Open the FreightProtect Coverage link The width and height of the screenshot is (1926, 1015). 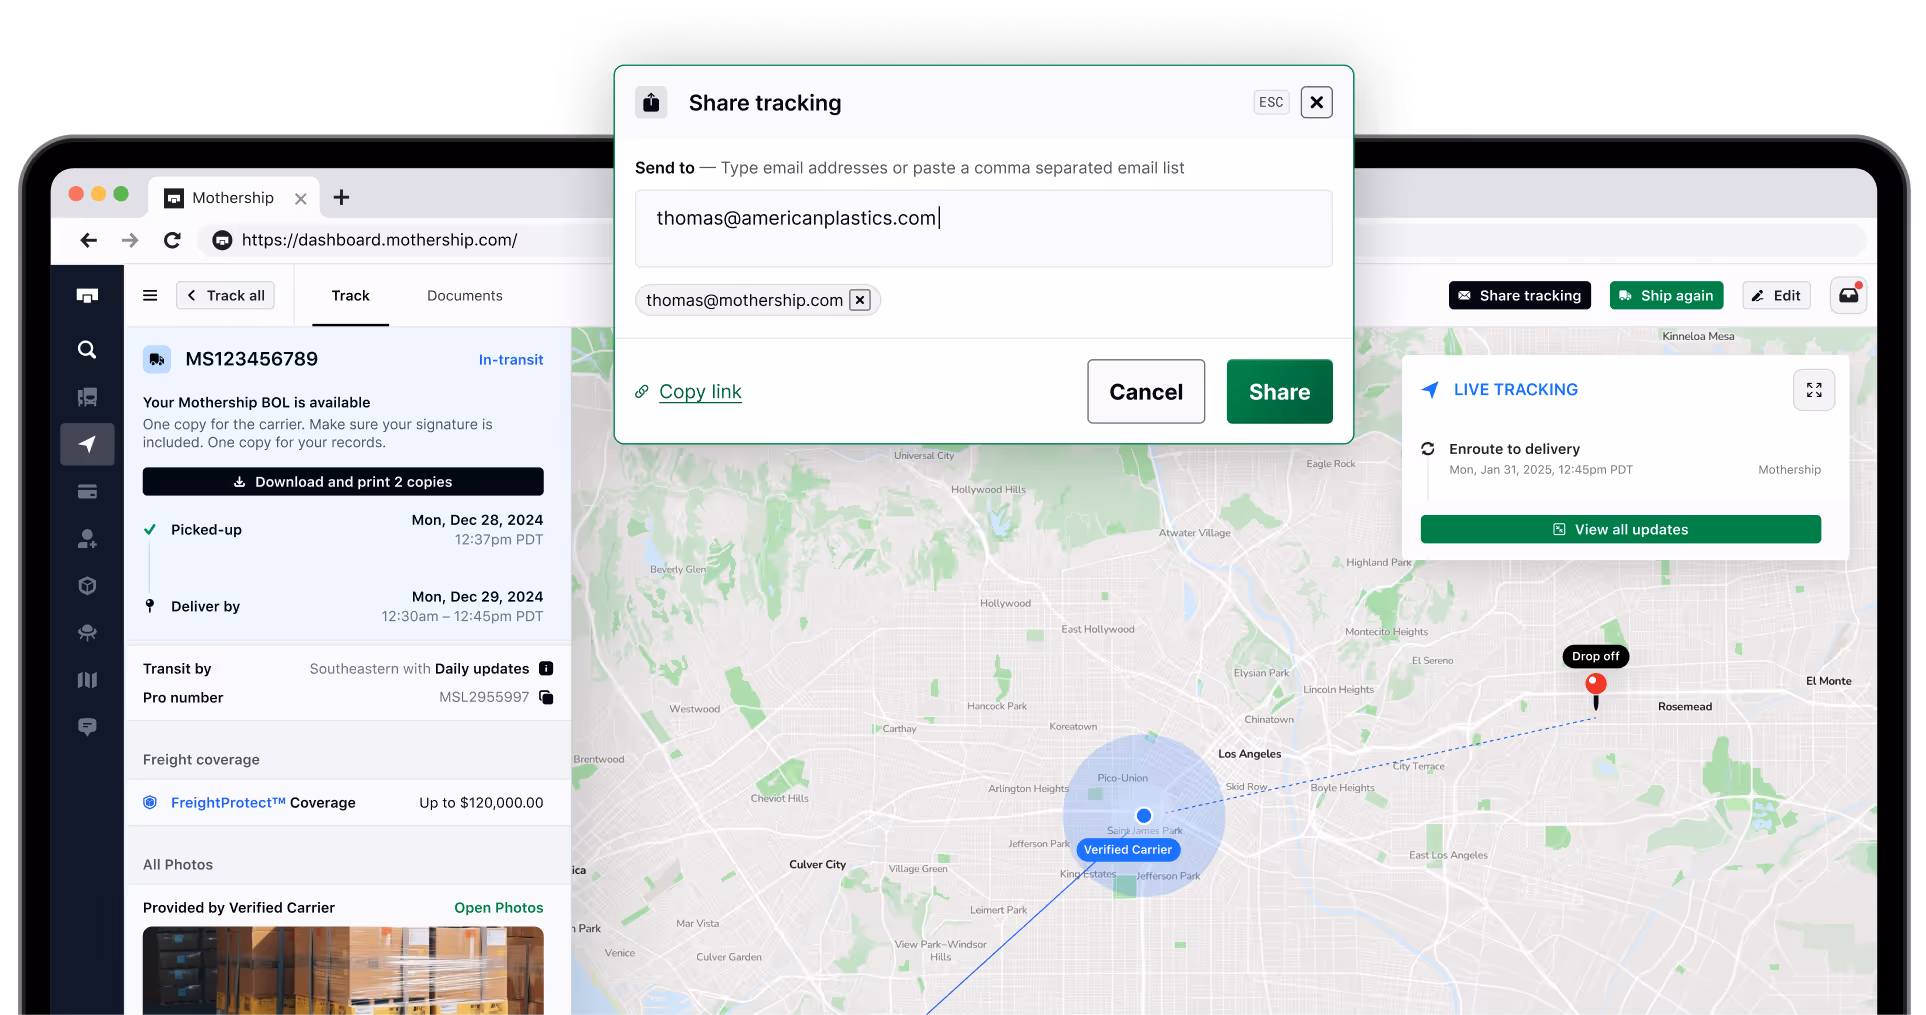click(x=263, y=802)
